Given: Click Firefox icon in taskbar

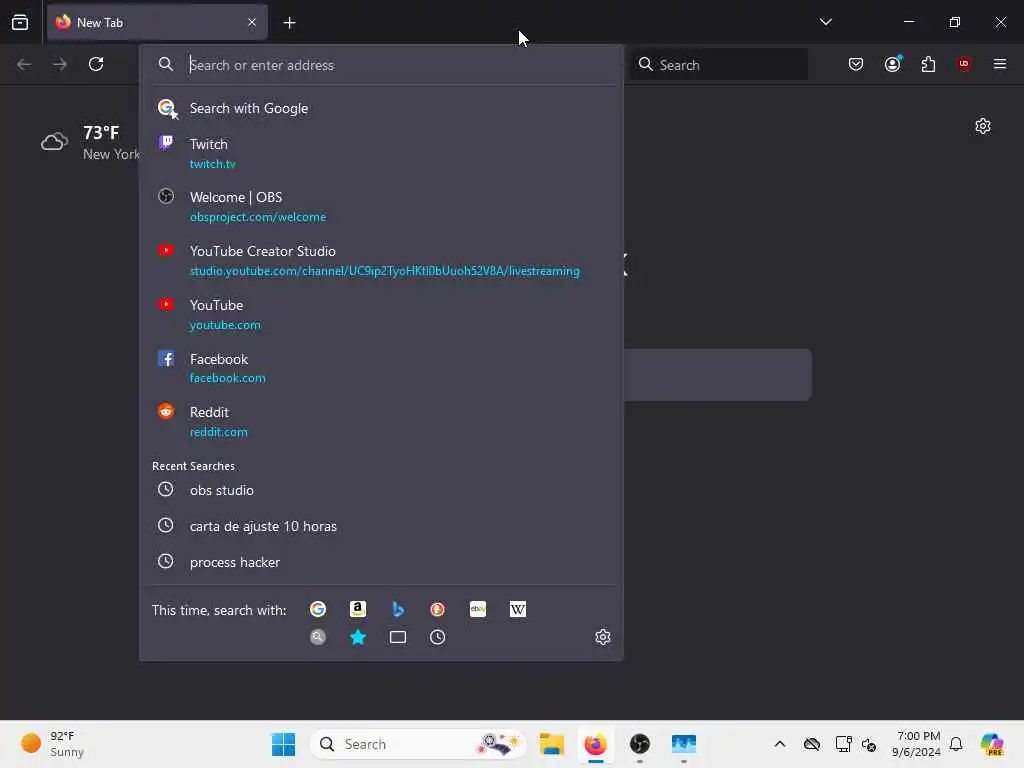Looking at the screenshot, I should point(595,744).
